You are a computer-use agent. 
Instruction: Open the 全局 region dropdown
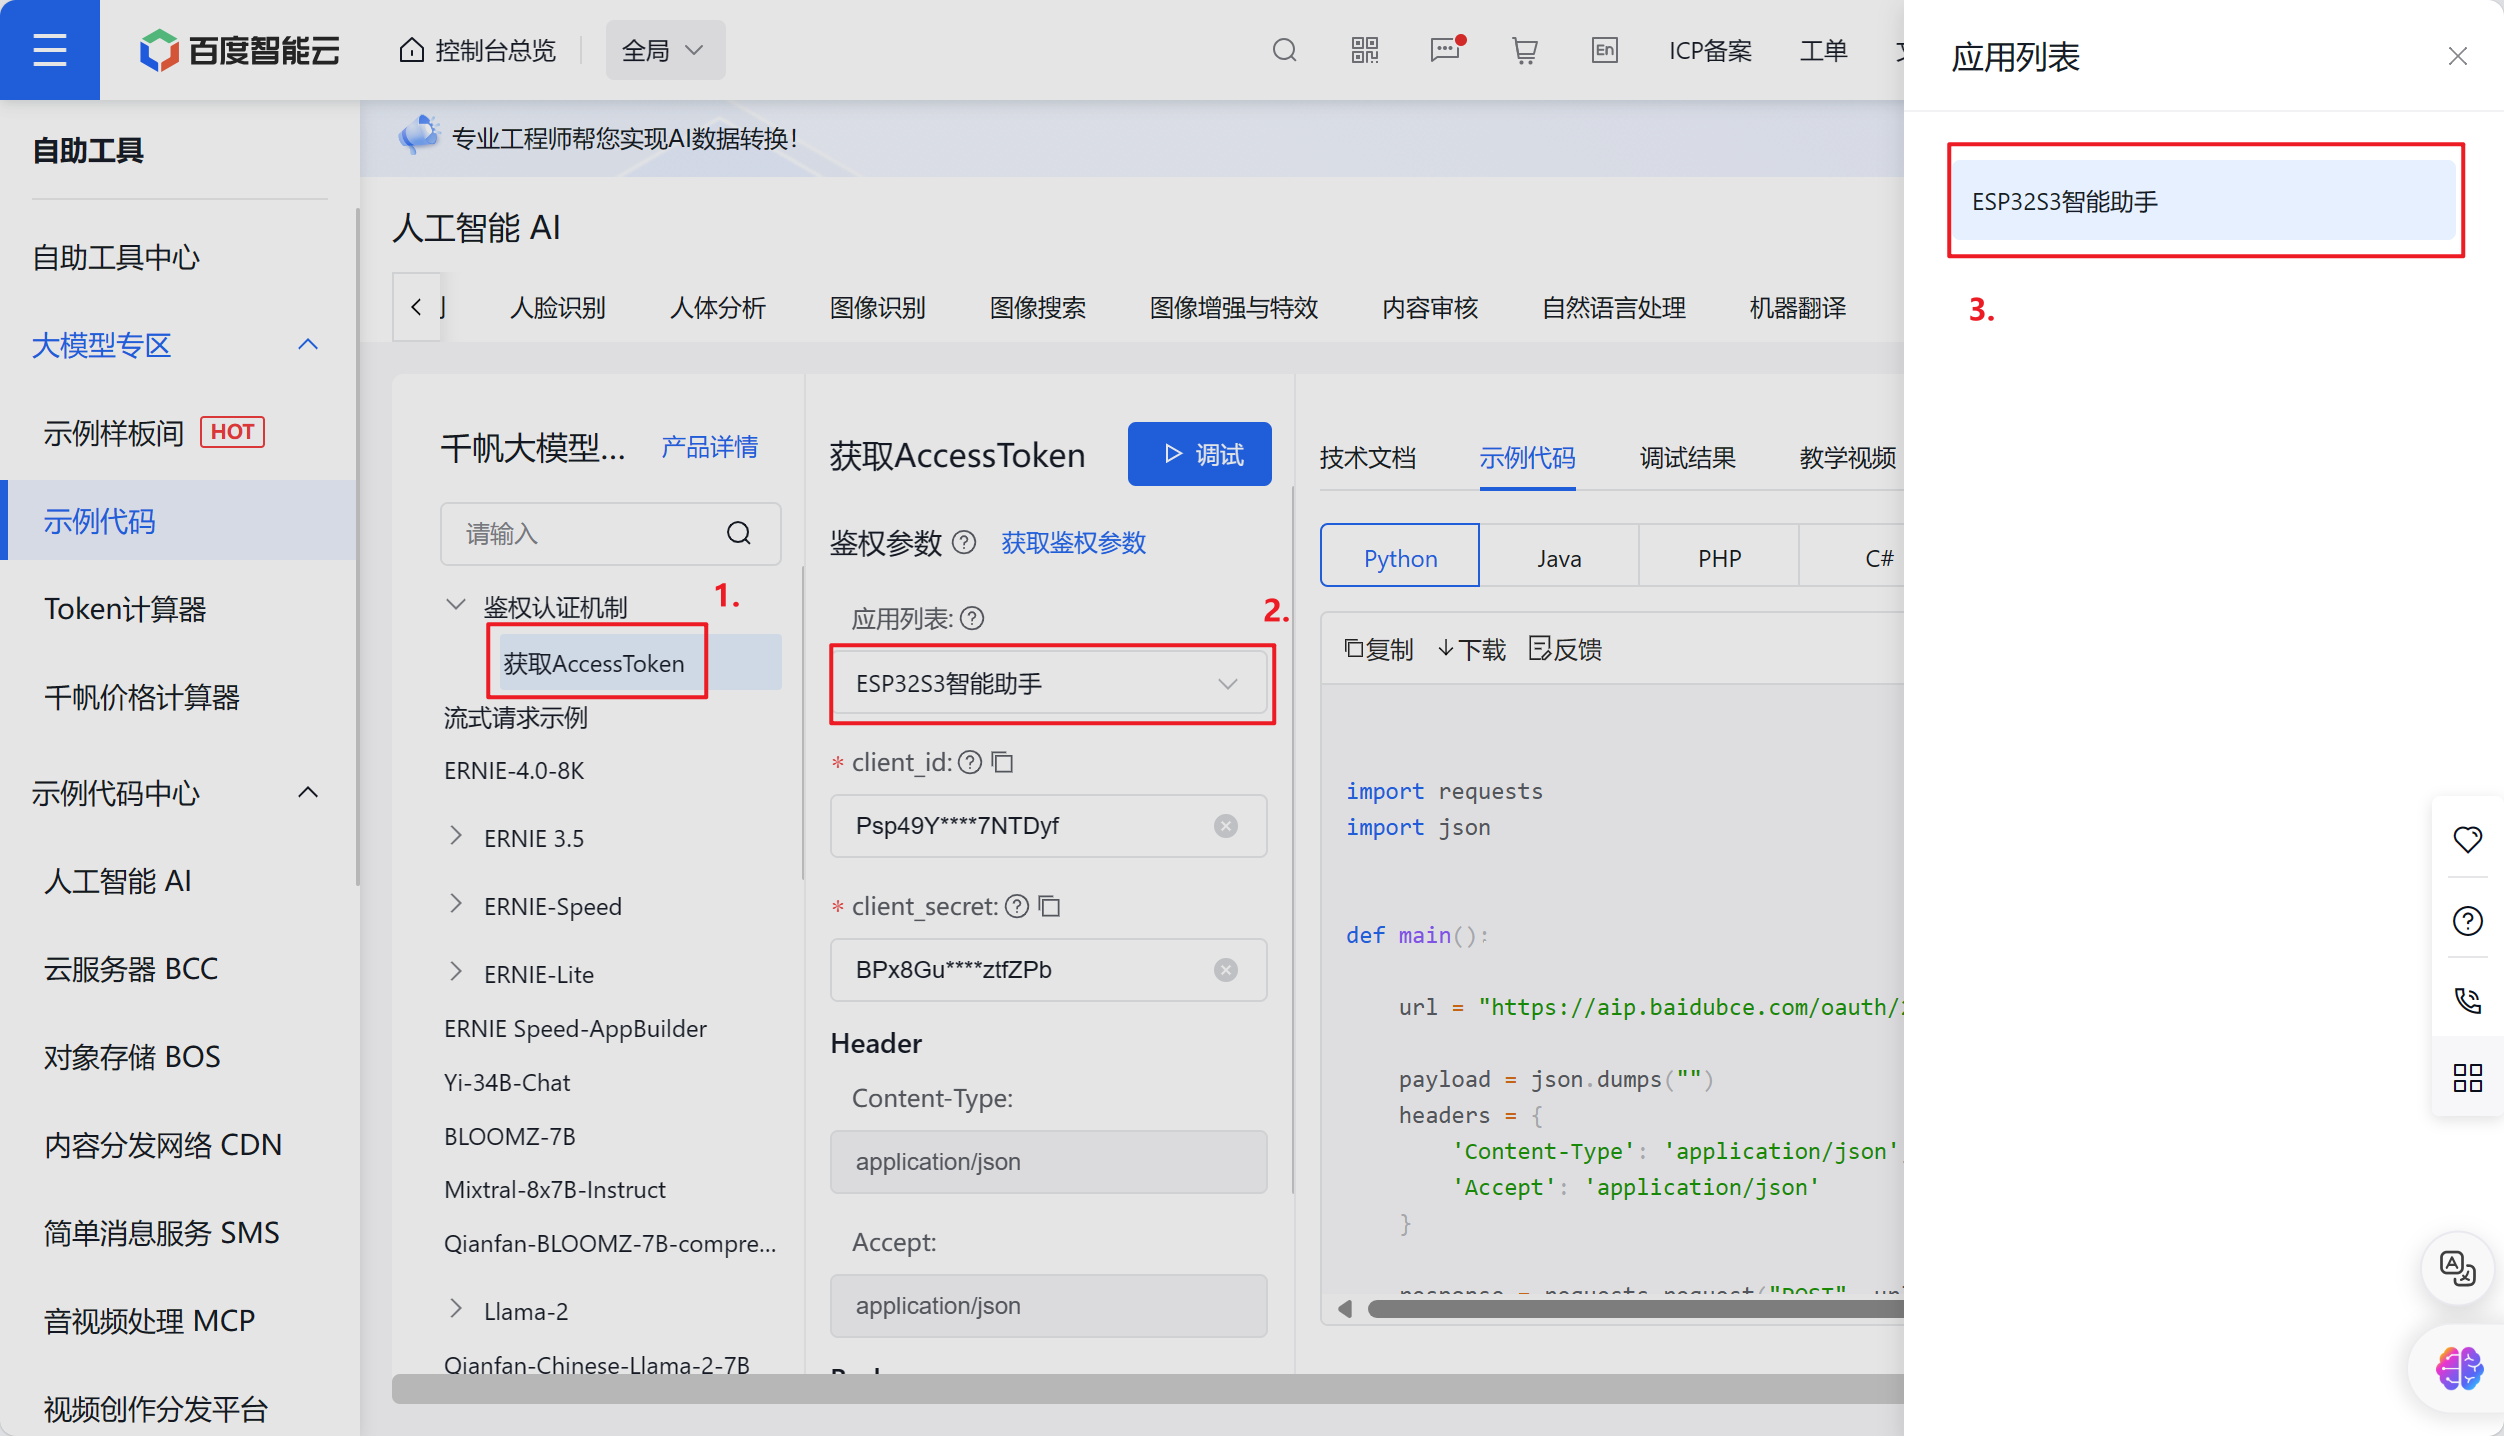665,50
